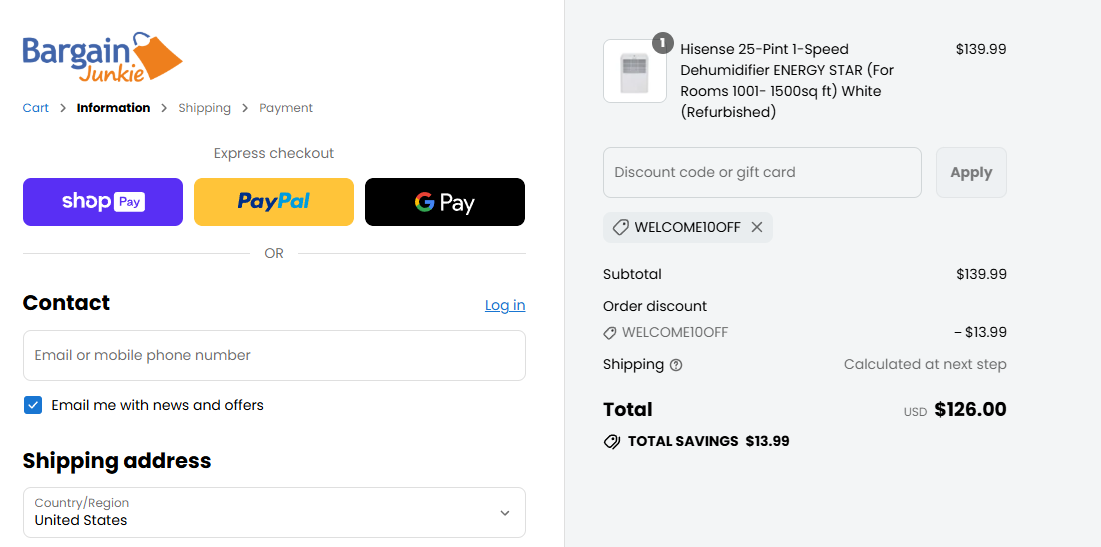Click the discount tag icon under Order discount

609,333
